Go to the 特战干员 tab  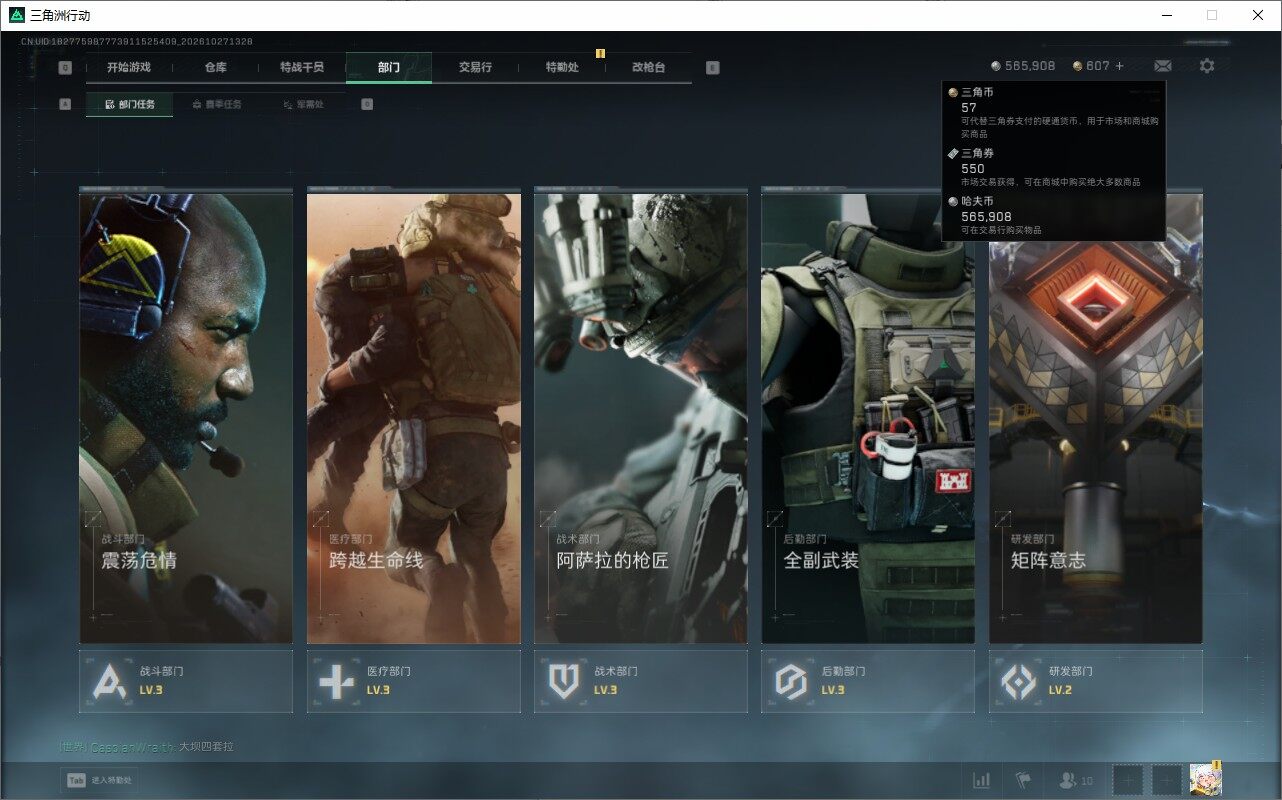[x=302, y=67]
